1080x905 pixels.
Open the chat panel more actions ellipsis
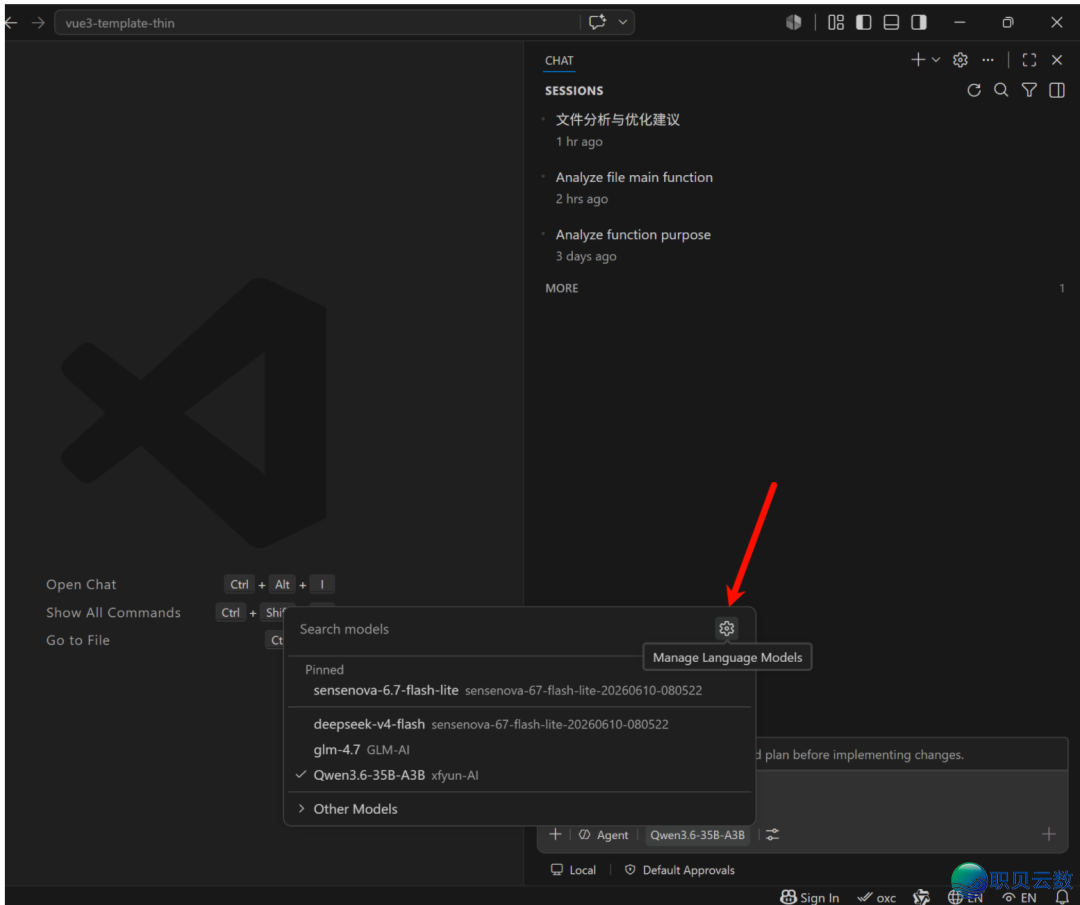[x=988, y=60]
